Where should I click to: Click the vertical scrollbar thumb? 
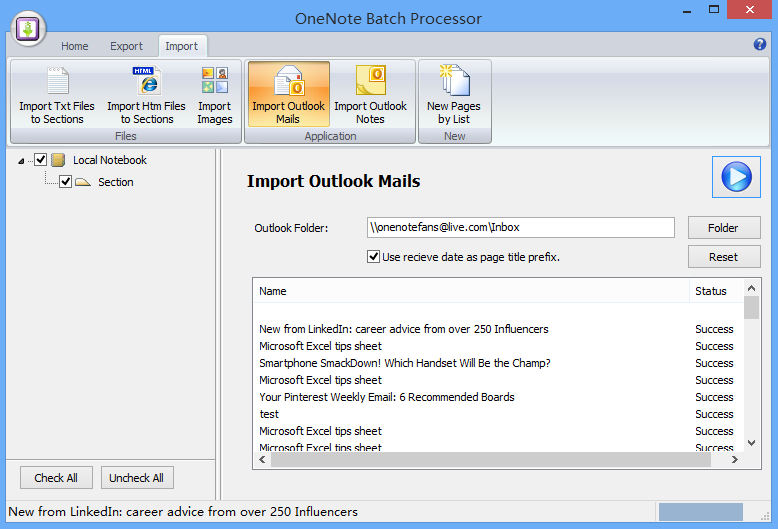pyautogui.click(x=751, y=308)
